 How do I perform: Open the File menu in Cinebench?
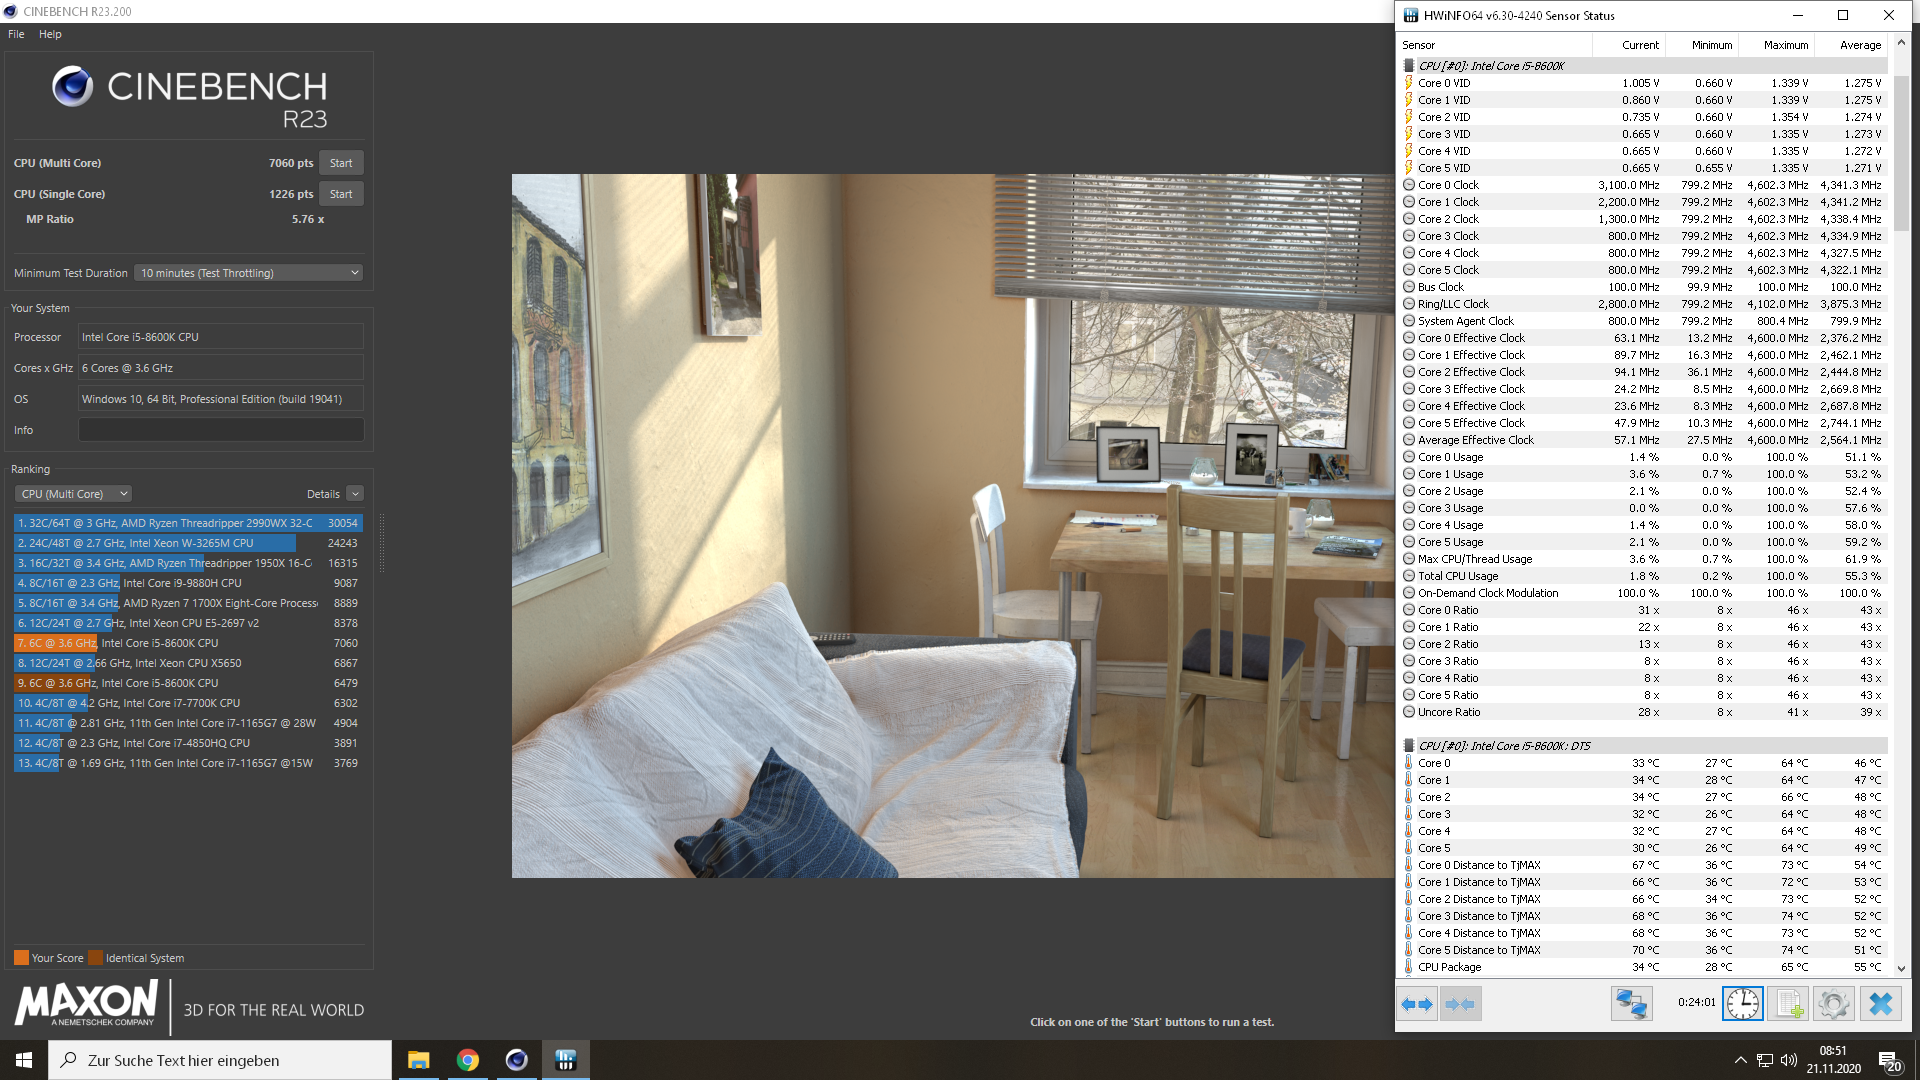(16, 34)
